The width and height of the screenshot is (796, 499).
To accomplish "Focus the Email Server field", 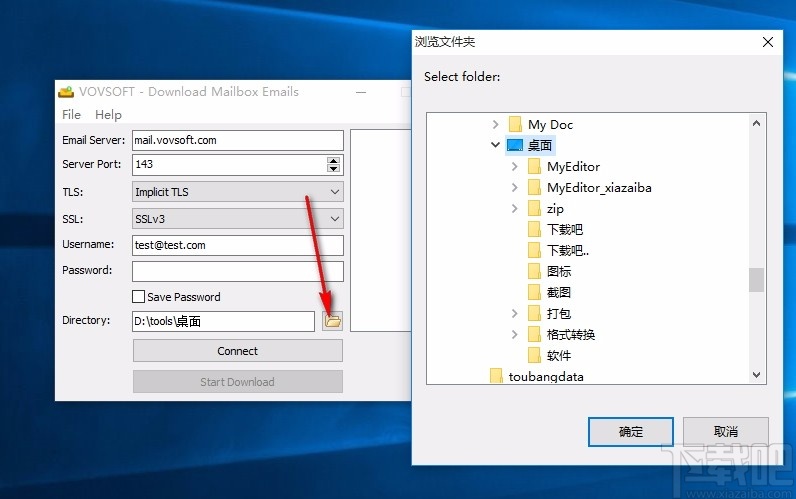I will coord(238,140).
